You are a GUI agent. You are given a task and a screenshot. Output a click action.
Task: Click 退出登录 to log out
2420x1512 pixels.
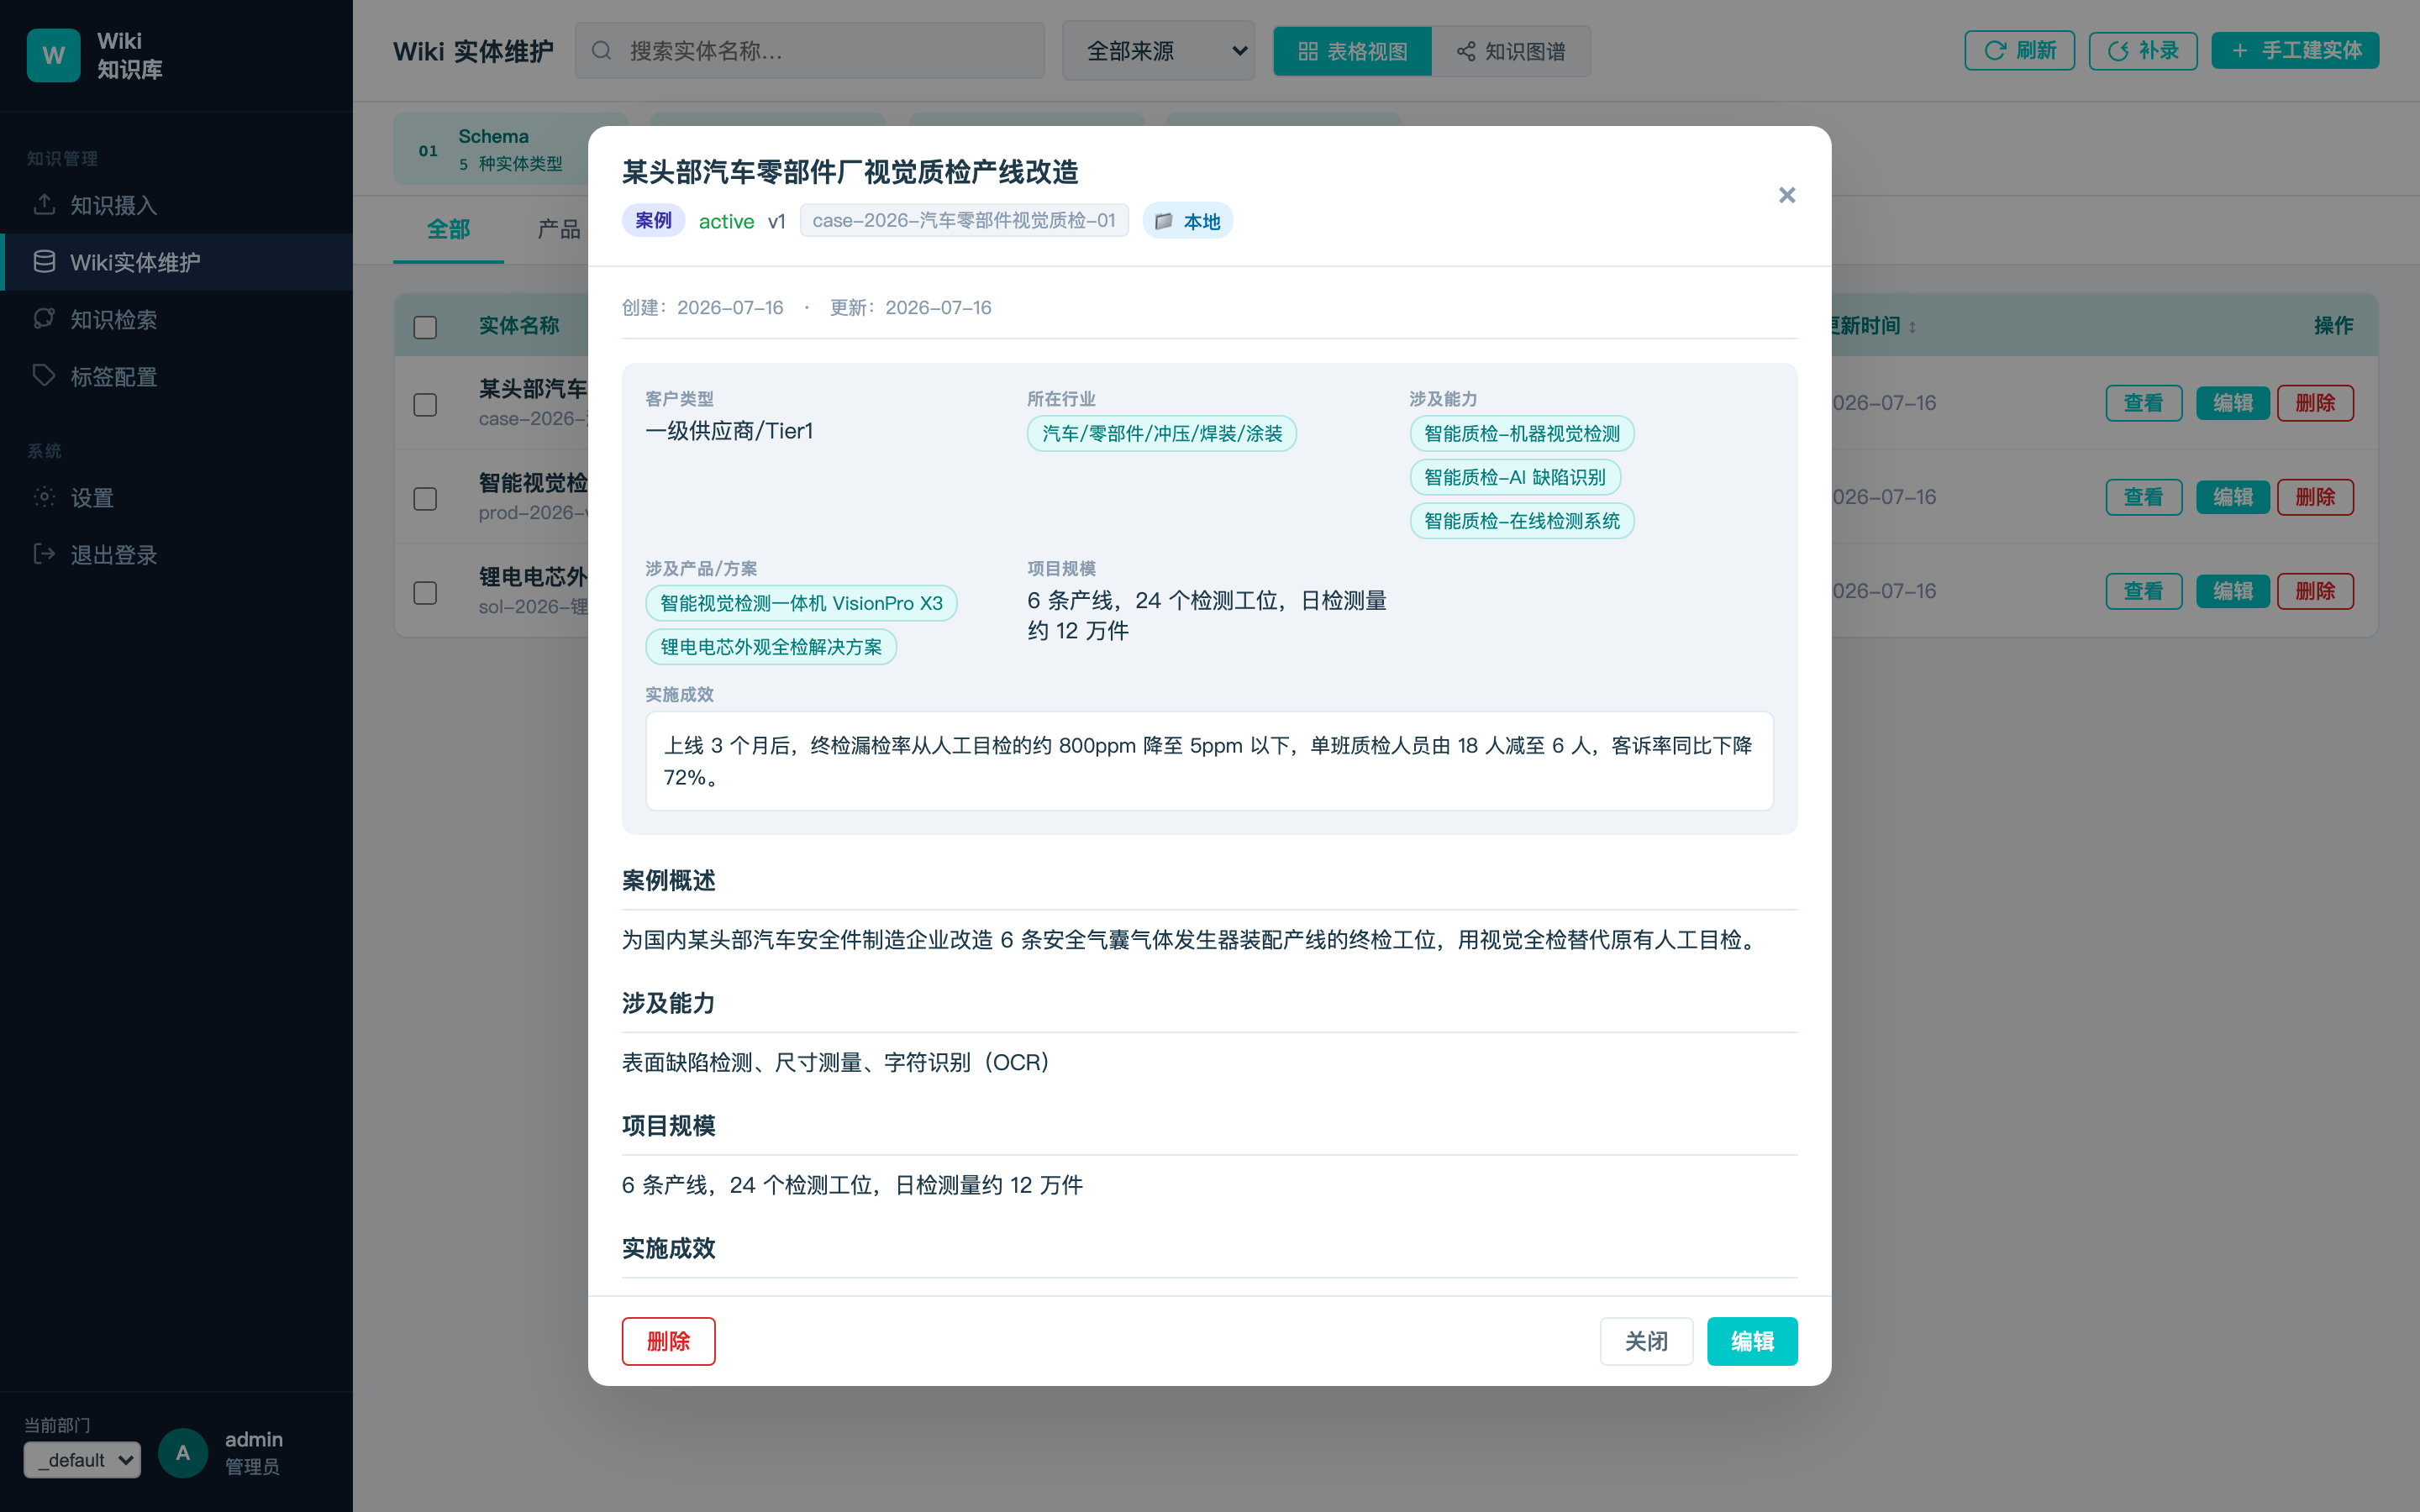coord(176,554)
